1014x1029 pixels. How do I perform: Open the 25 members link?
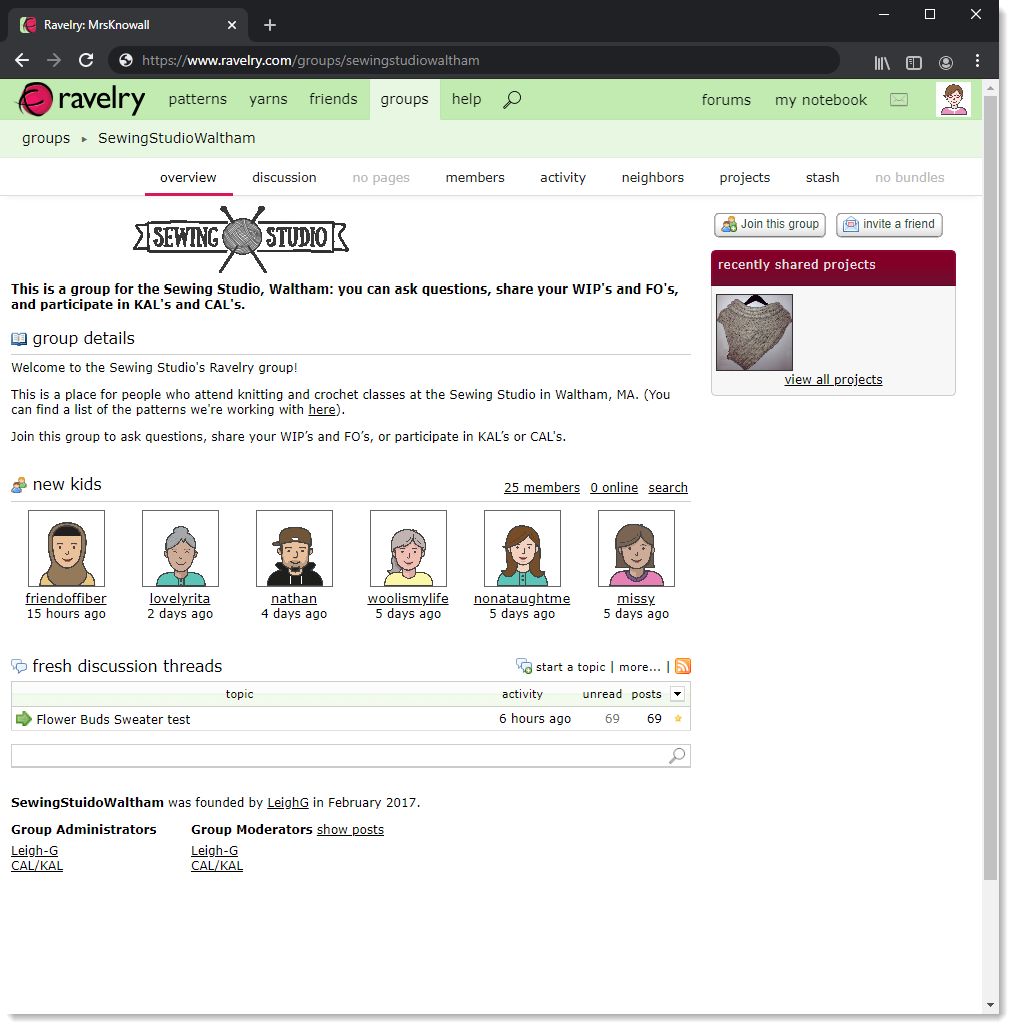pyautogui.click(x=541, y=488)
